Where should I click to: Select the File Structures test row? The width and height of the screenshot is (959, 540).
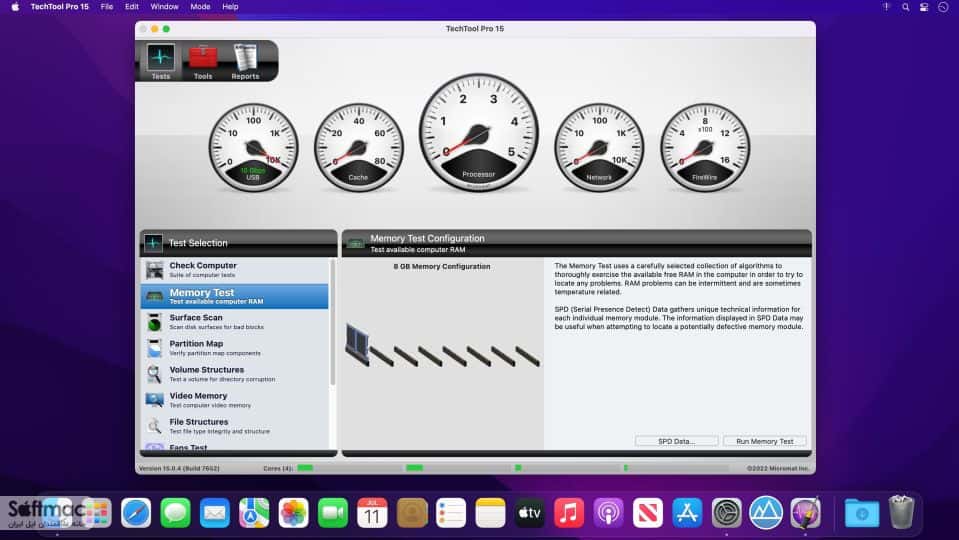click(x=235, y=426)
